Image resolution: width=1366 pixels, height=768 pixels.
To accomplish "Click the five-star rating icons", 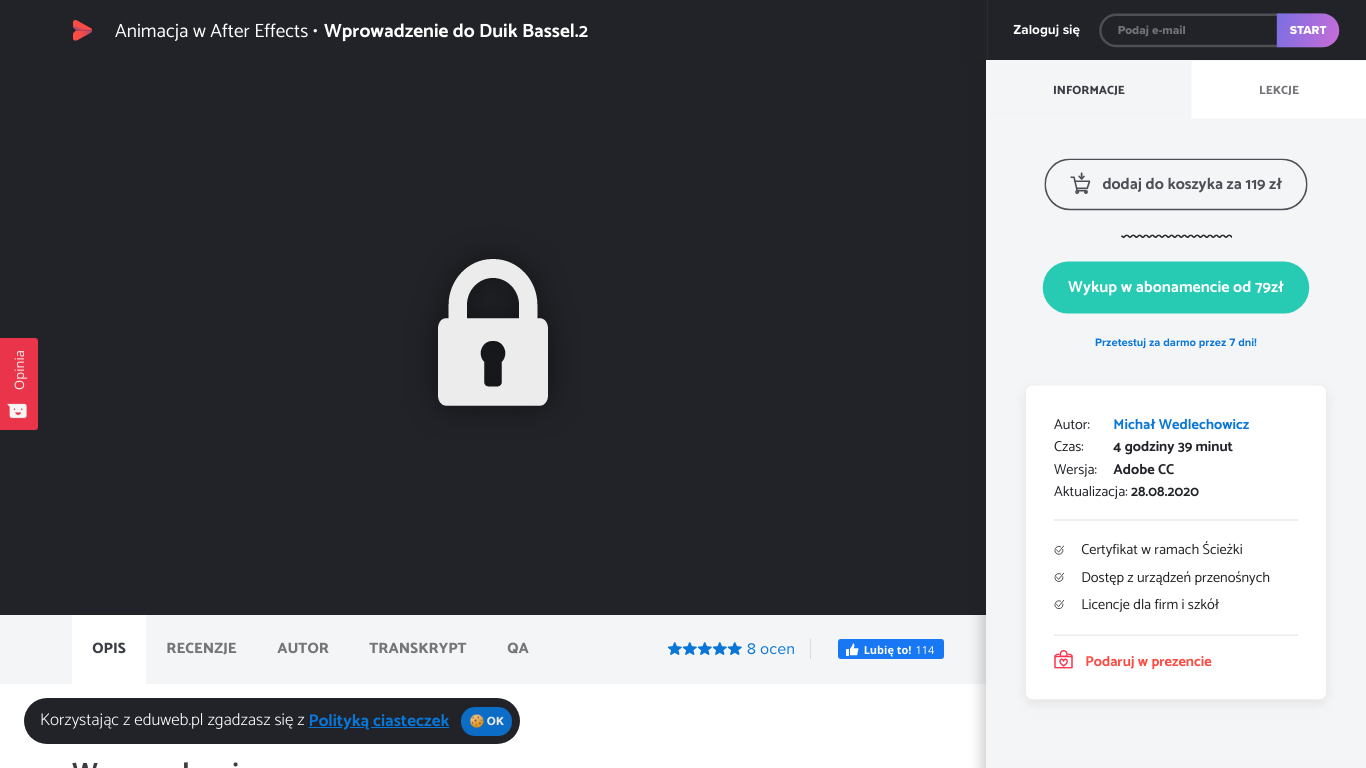I will [705, 649].
